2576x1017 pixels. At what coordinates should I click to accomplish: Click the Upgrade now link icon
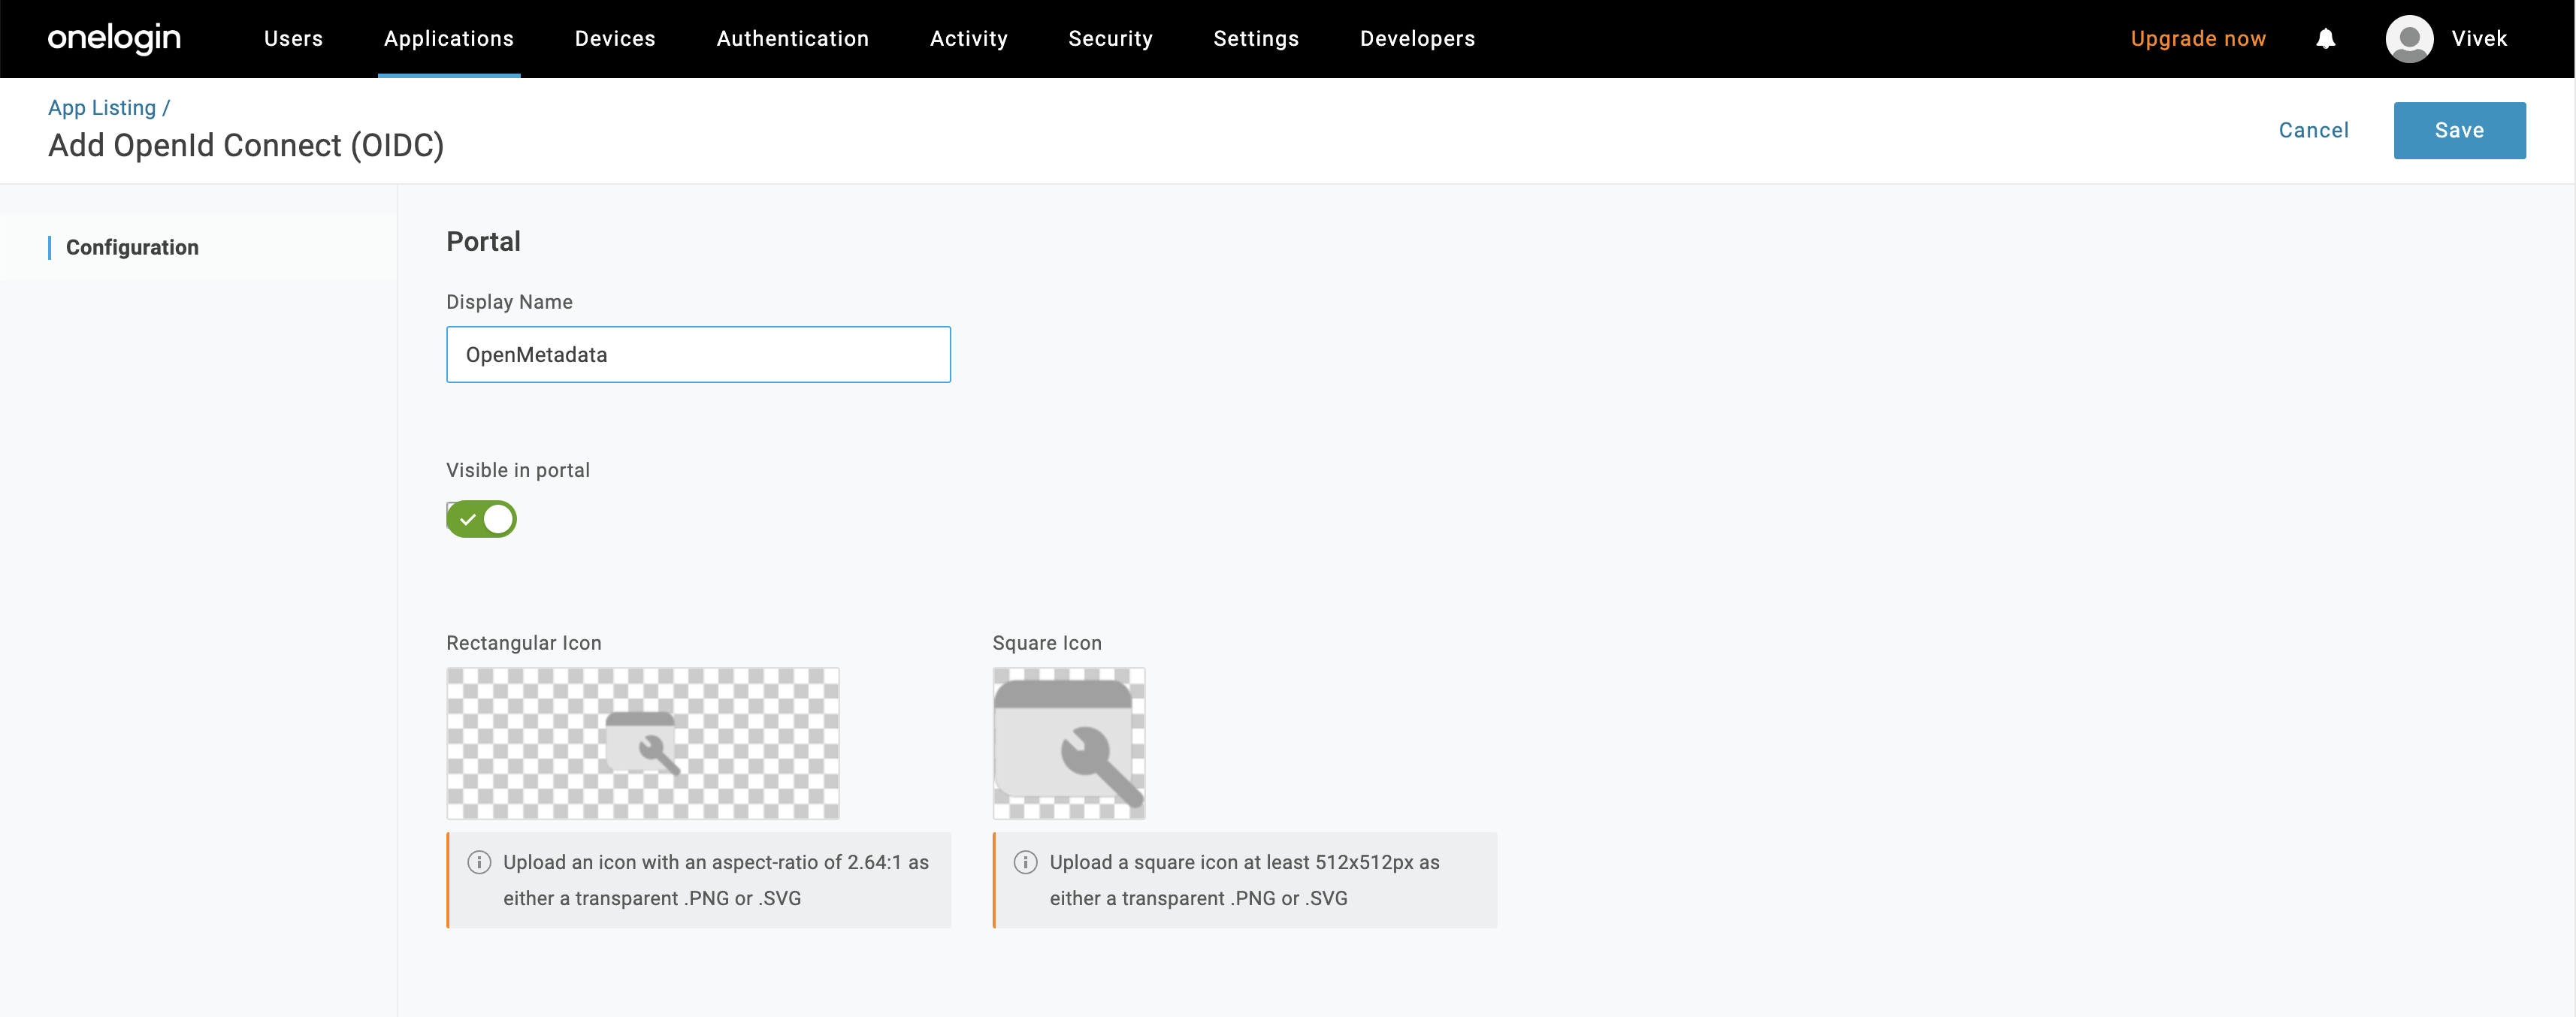(2200, 38)
